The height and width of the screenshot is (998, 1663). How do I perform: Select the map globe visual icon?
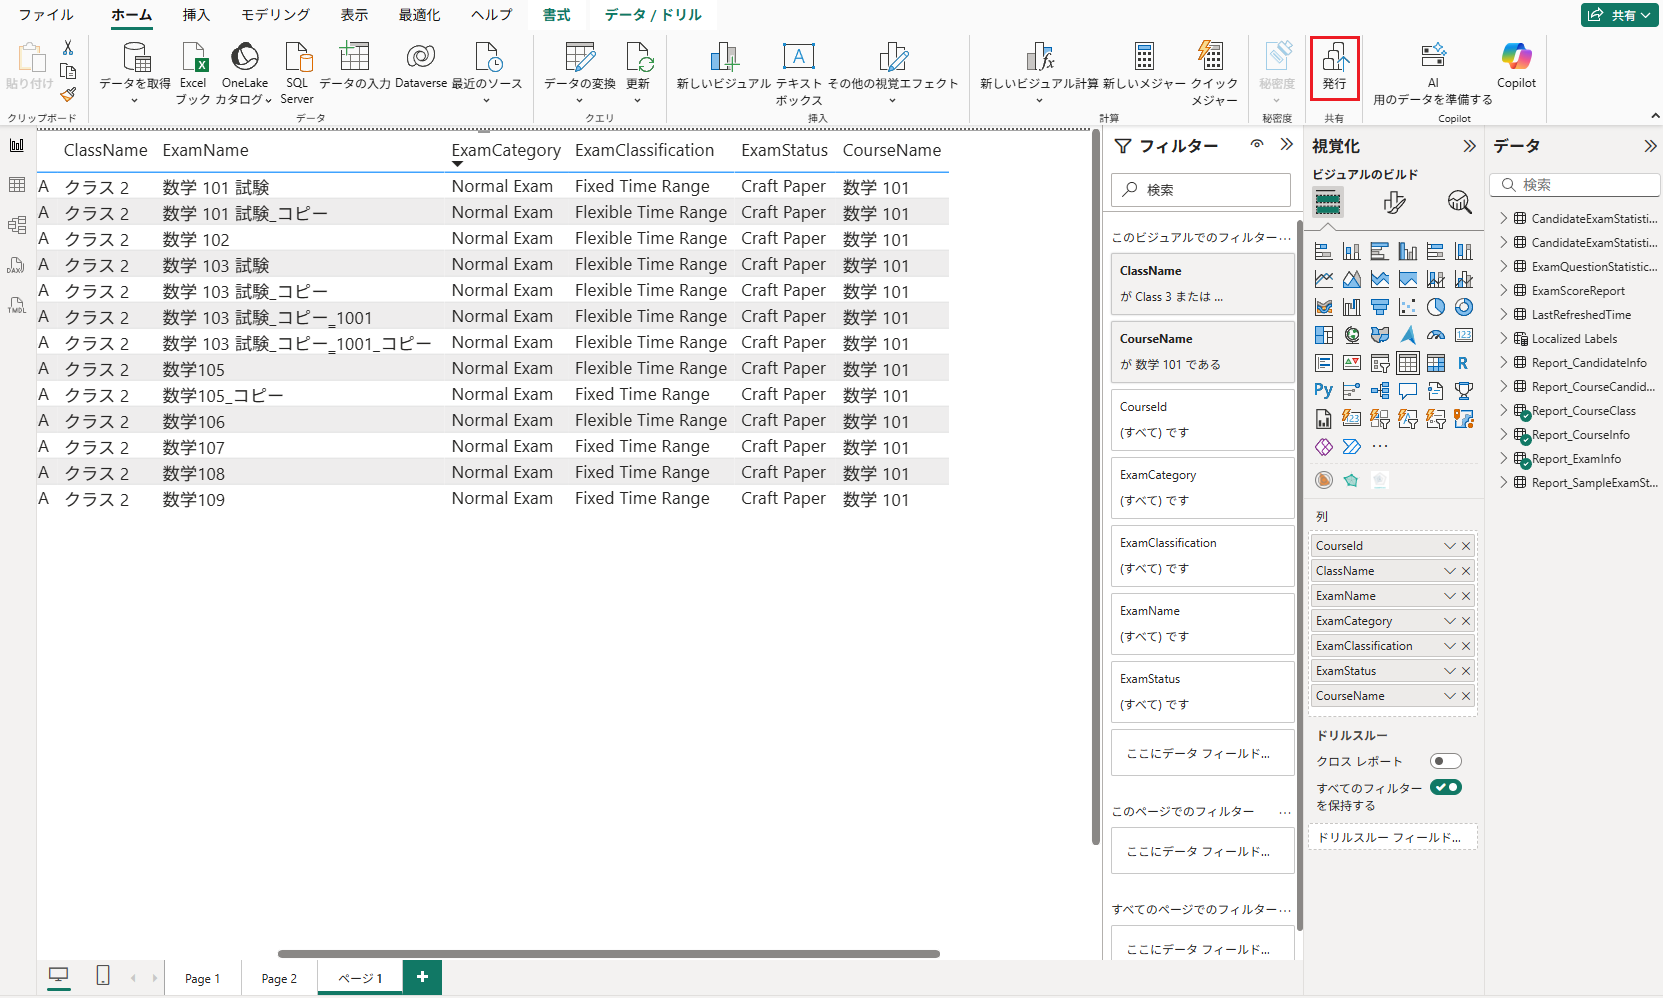tap(1352, 335)
